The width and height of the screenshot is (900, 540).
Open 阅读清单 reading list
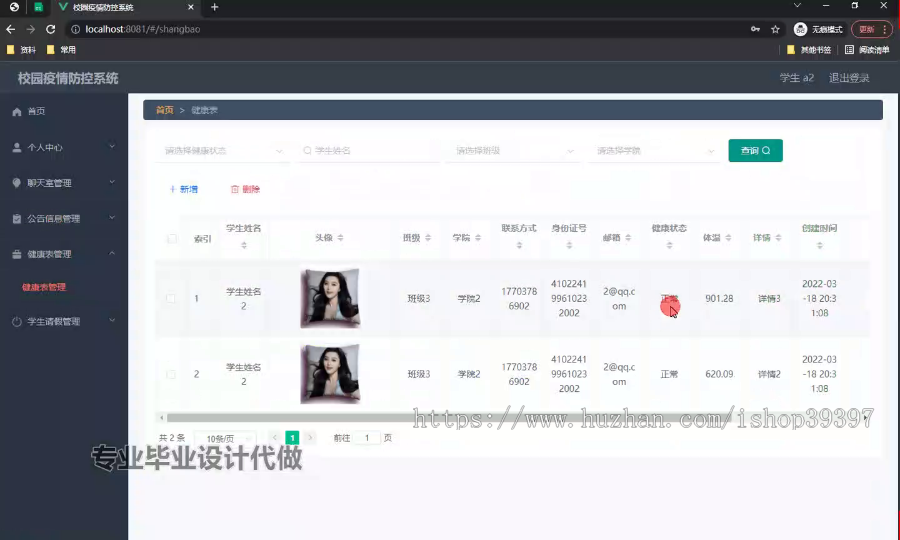(867, 50)
